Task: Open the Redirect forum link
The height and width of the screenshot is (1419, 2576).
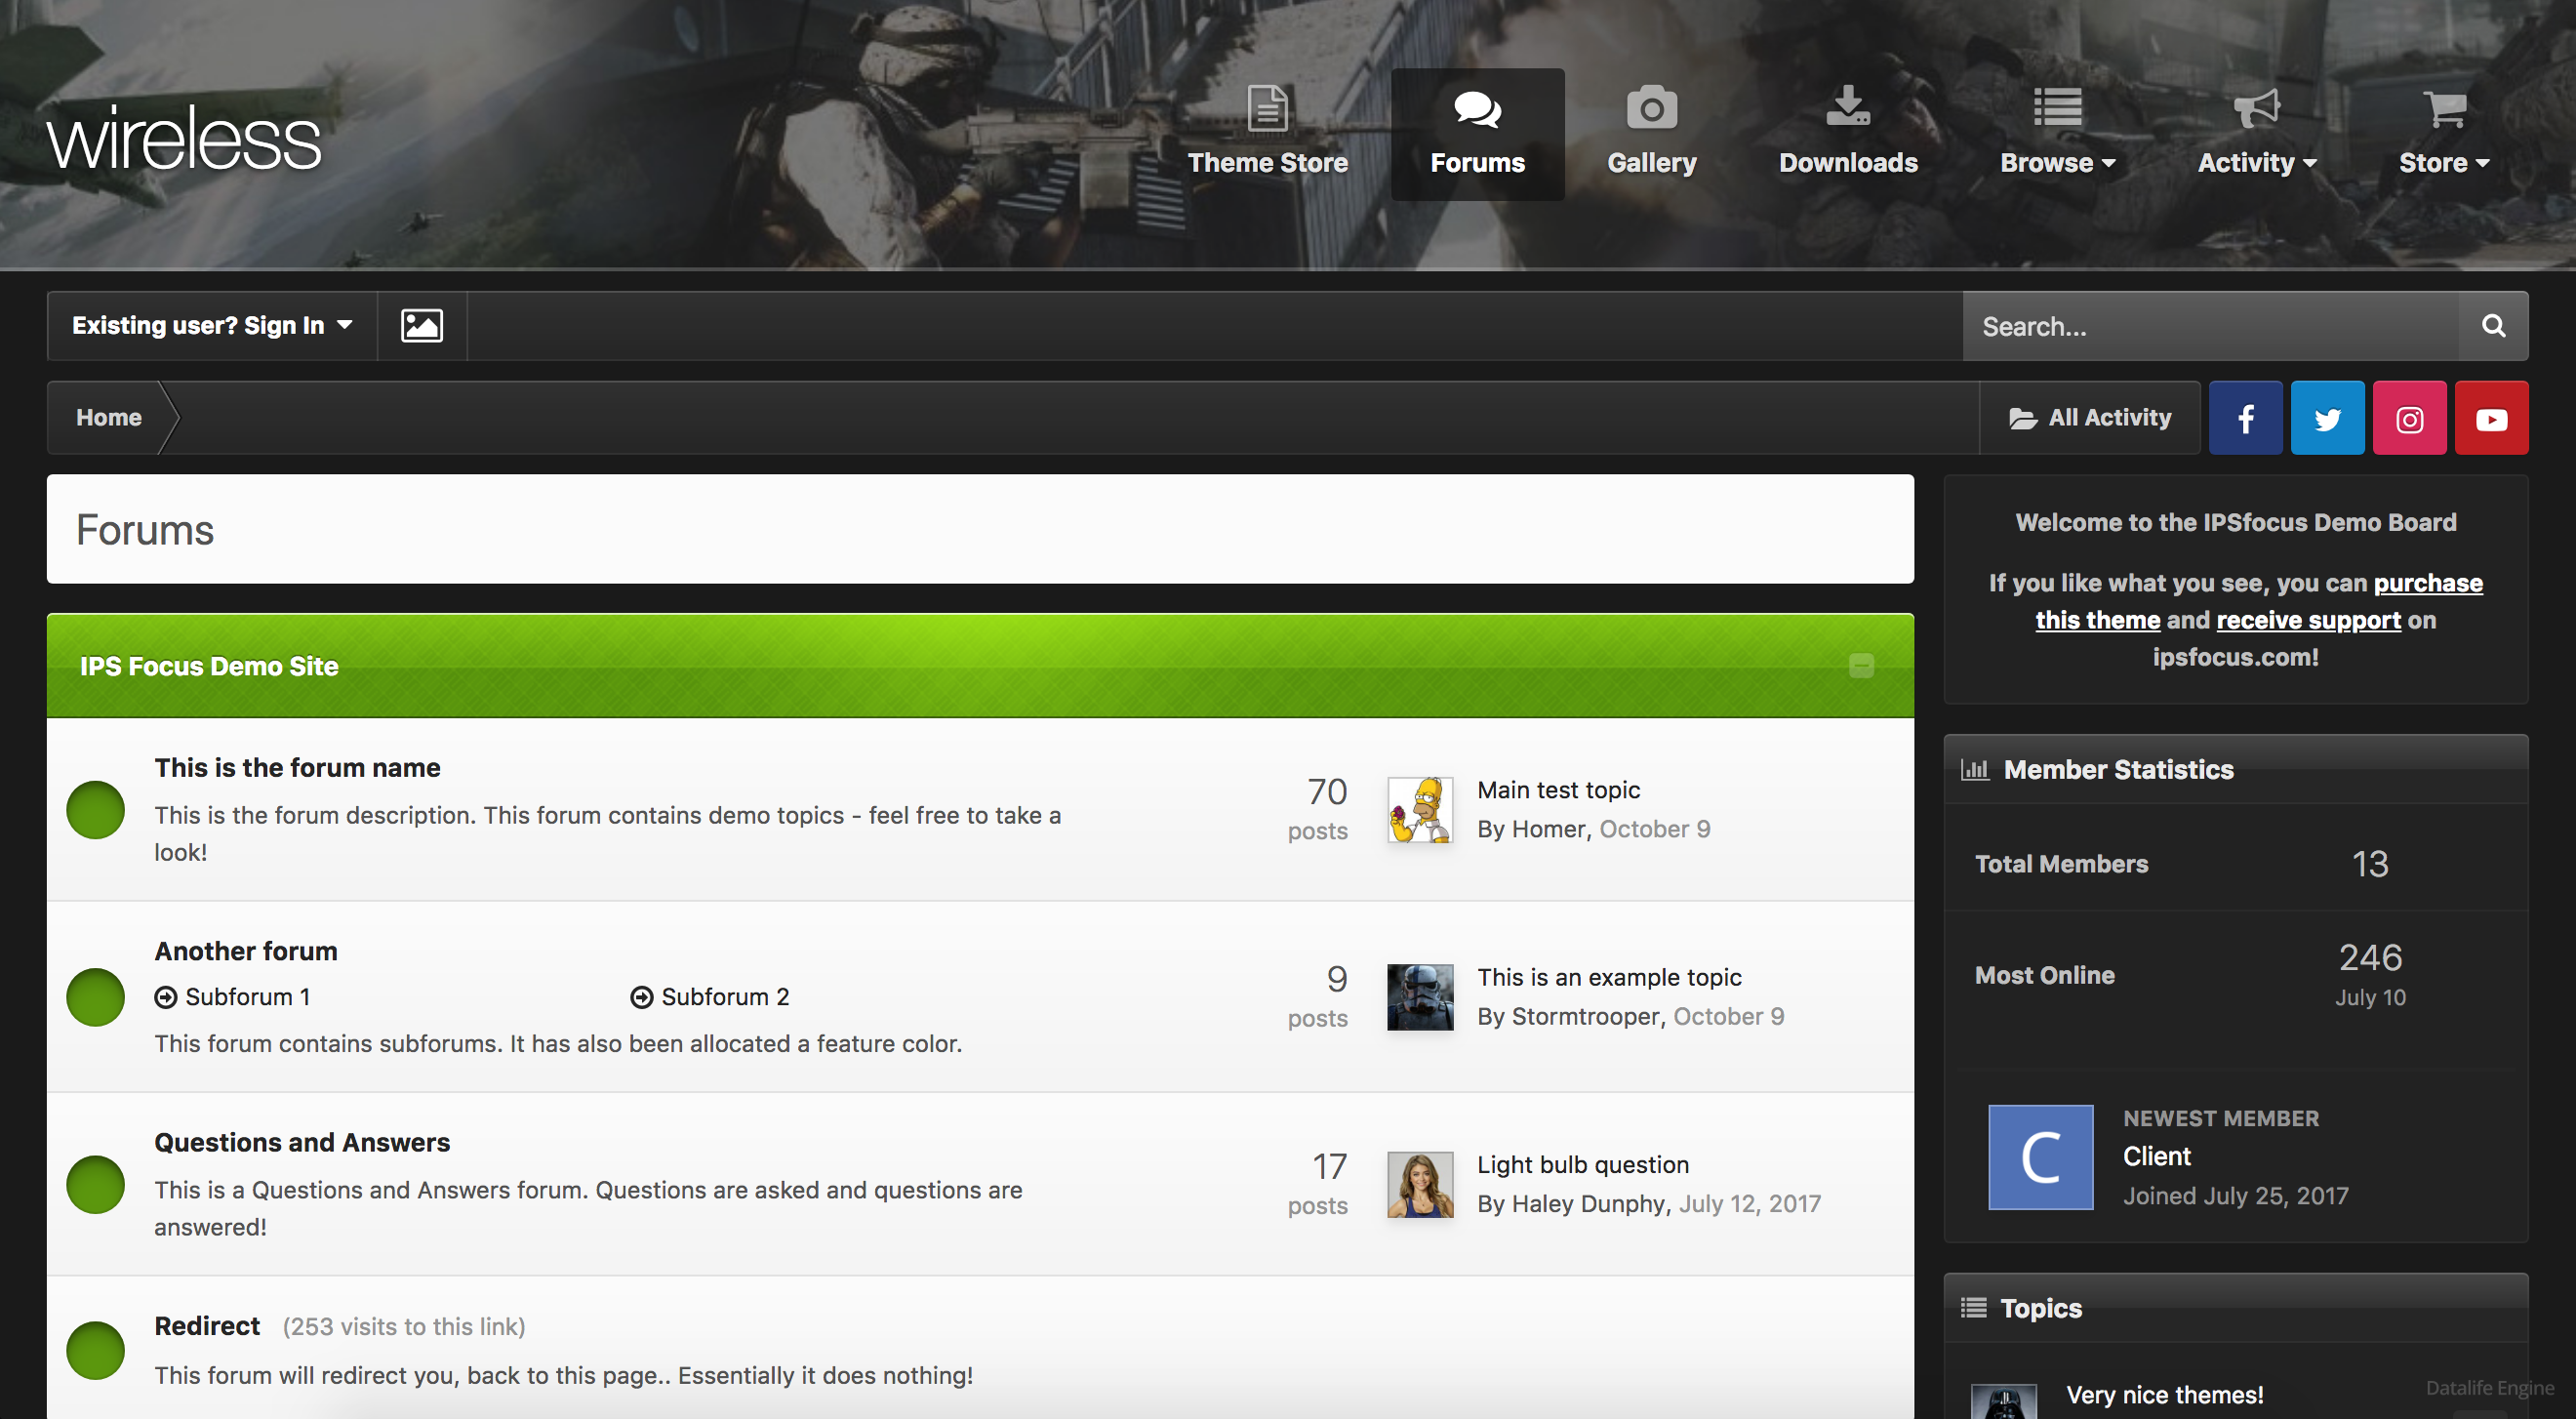Action: [x=207, y=1326]
